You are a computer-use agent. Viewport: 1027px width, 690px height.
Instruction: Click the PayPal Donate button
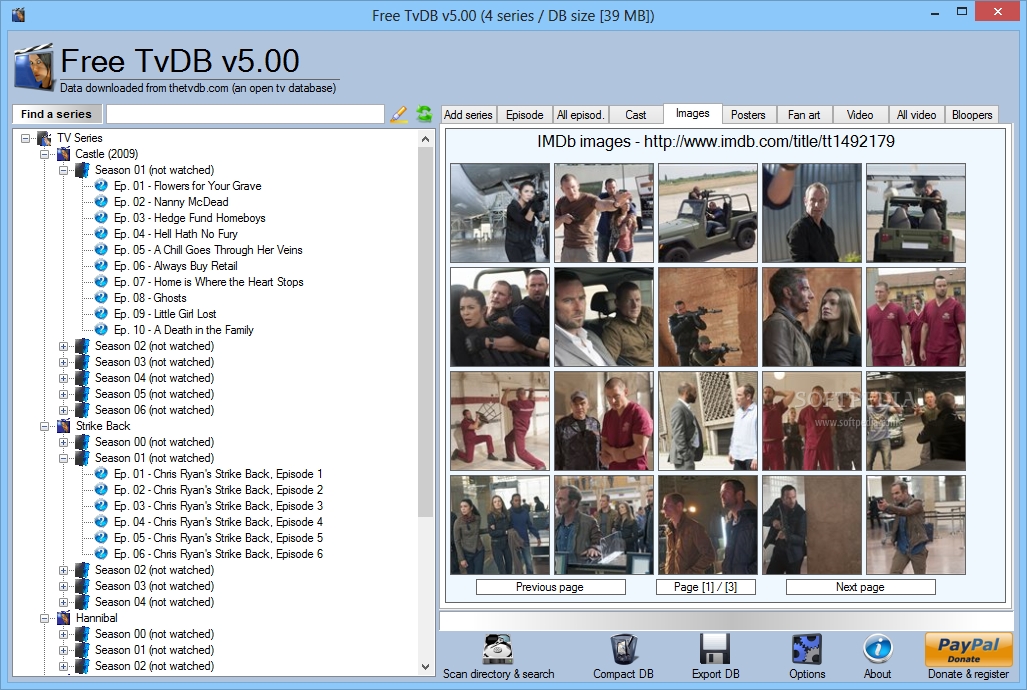(968, 649)
